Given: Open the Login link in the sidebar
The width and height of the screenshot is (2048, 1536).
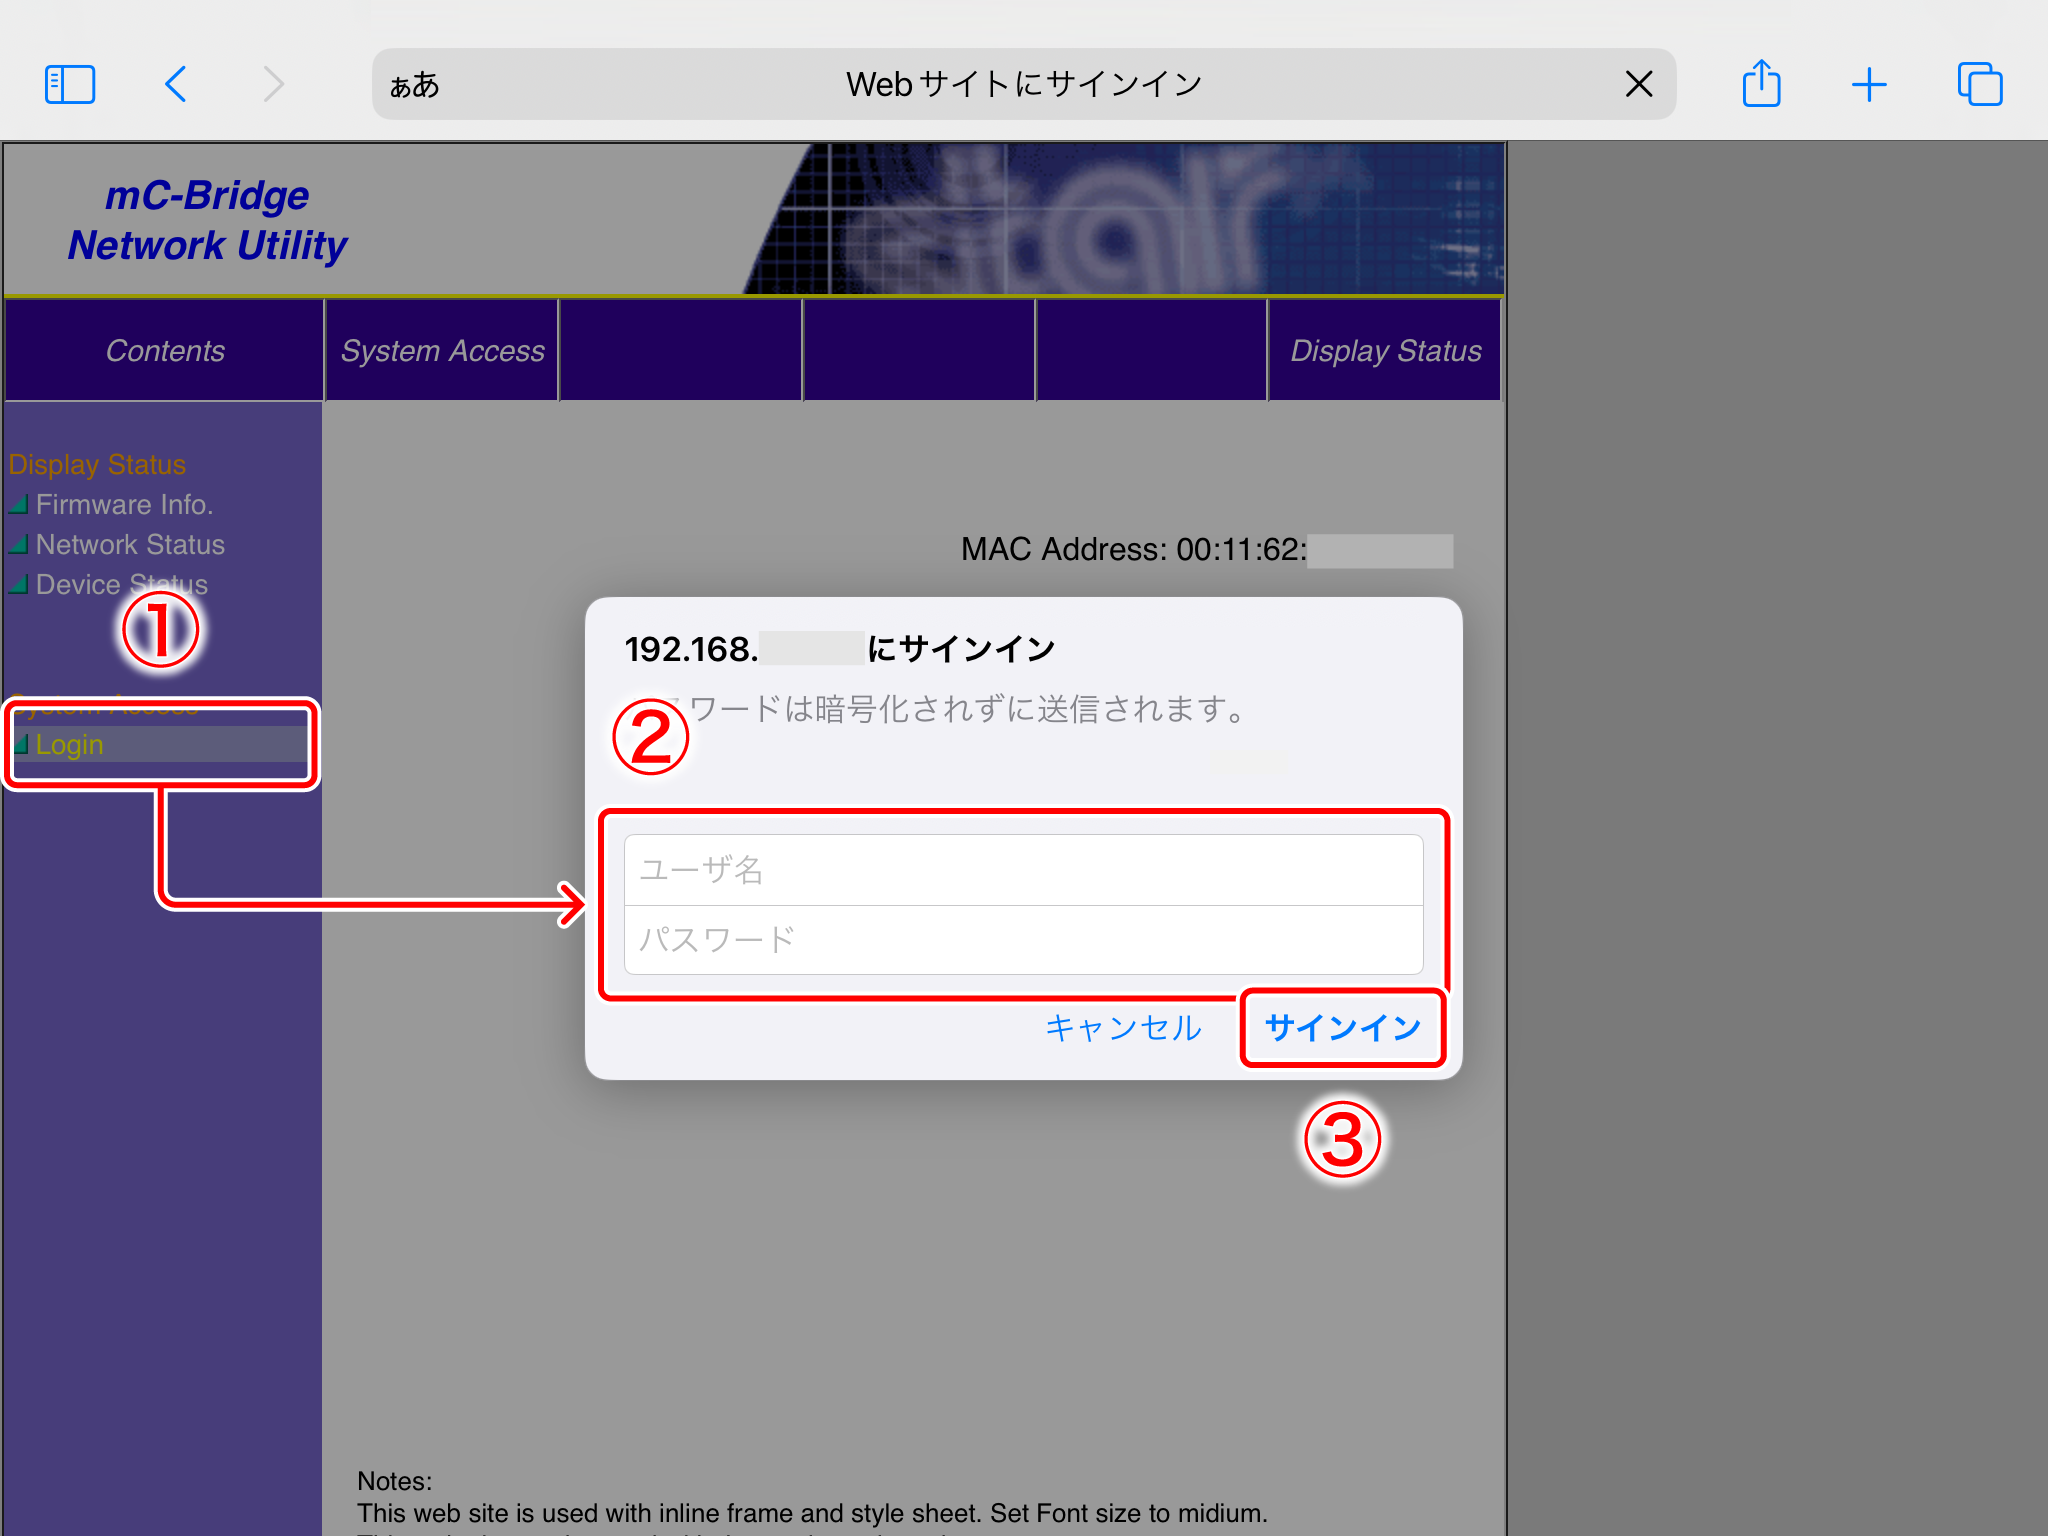Looking at the screenshot, I should pos(69,745).
